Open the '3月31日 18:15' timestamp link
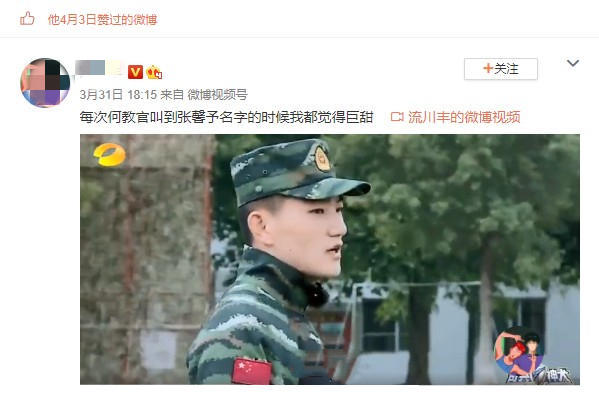 click(118, 95)
